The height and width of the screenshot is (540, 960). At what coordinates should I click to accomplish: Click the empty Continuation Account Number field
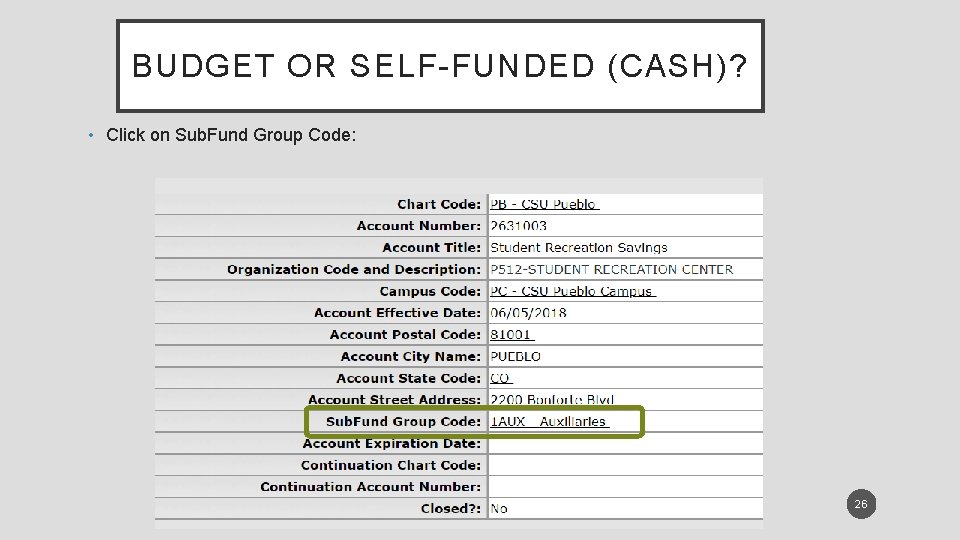(x=624, y=487)
